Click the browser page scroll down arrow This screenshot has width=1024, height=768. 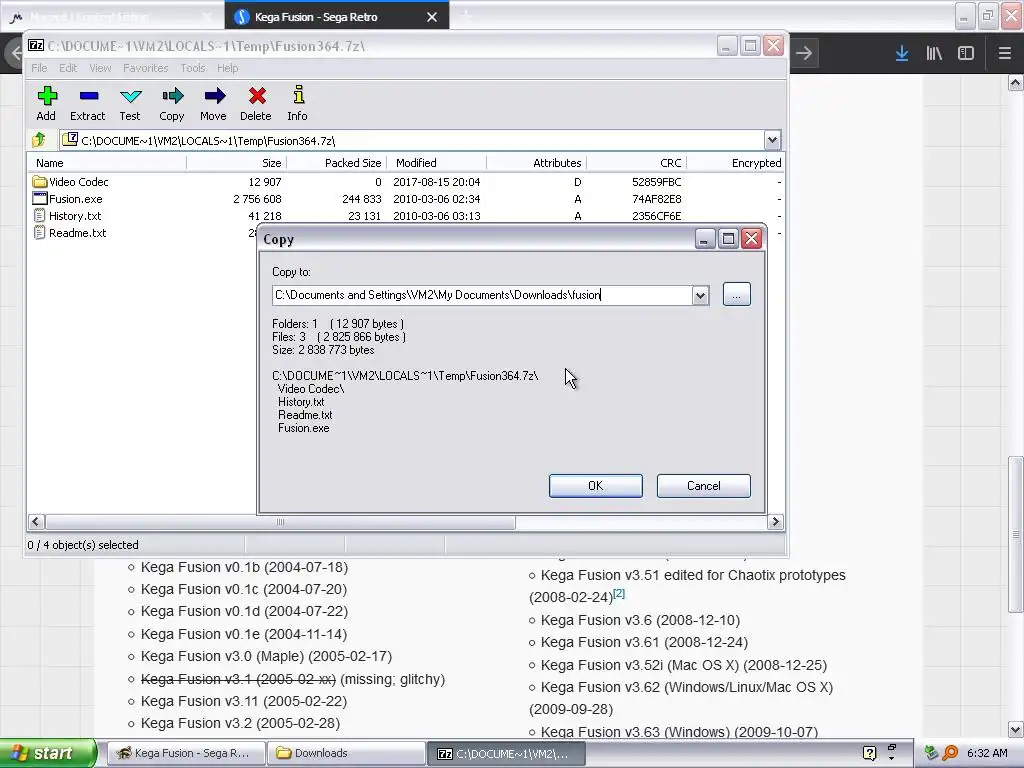click(x=1016, y=729)
